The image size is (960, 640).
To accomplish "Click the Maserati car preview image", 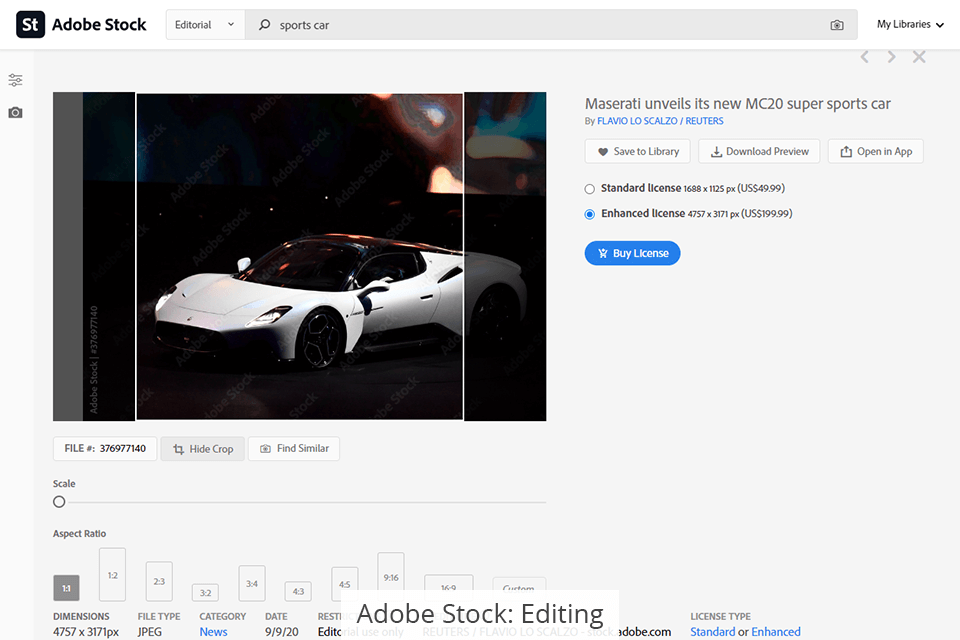I will tap(299, 257).
